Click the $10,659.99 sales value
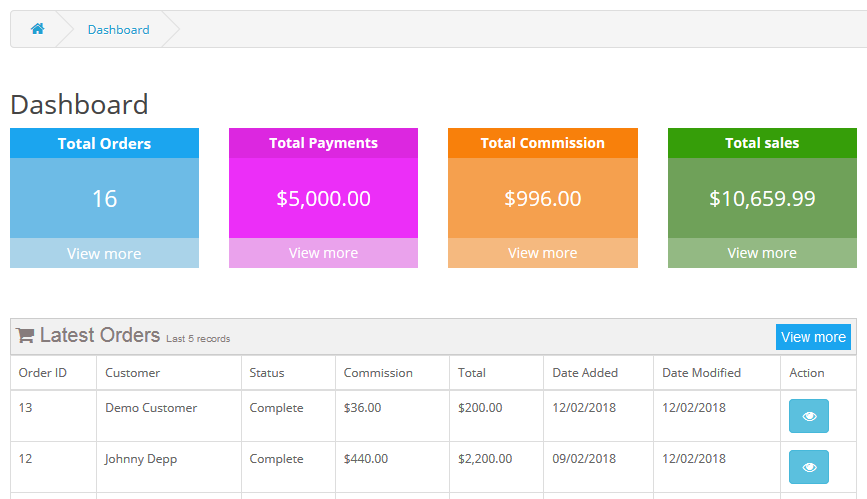The height and width of the screenshot is (499, 867). pos(762,199)
